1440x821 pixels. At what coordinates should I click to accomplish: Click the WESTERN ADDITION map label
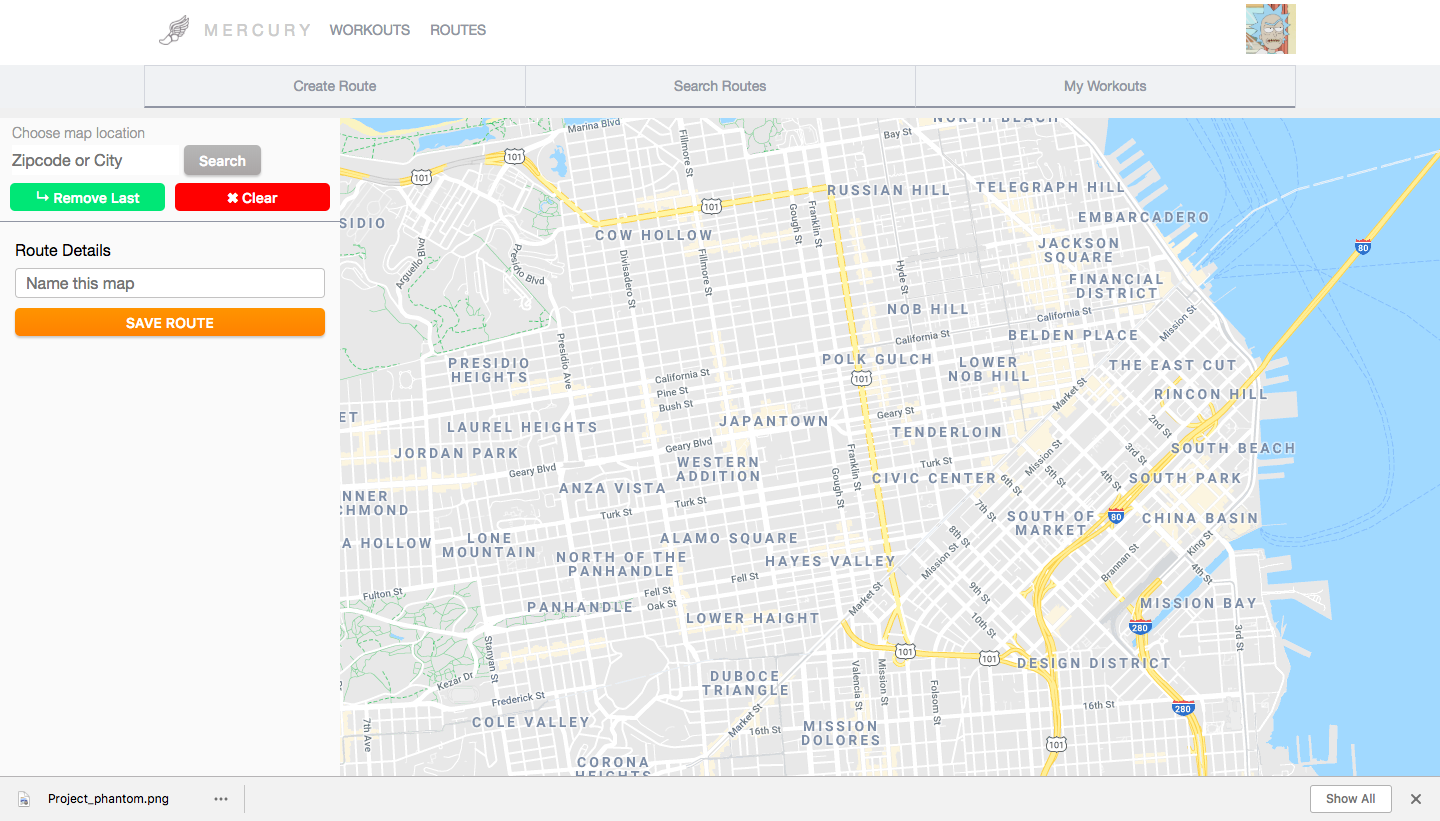point(719,469)
